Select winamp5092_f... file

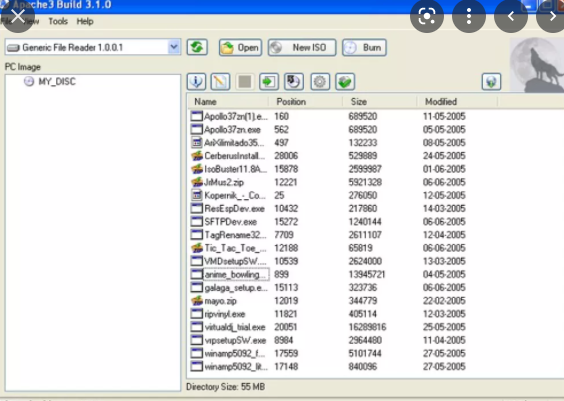pyautogui.click(x=234, y=354)
